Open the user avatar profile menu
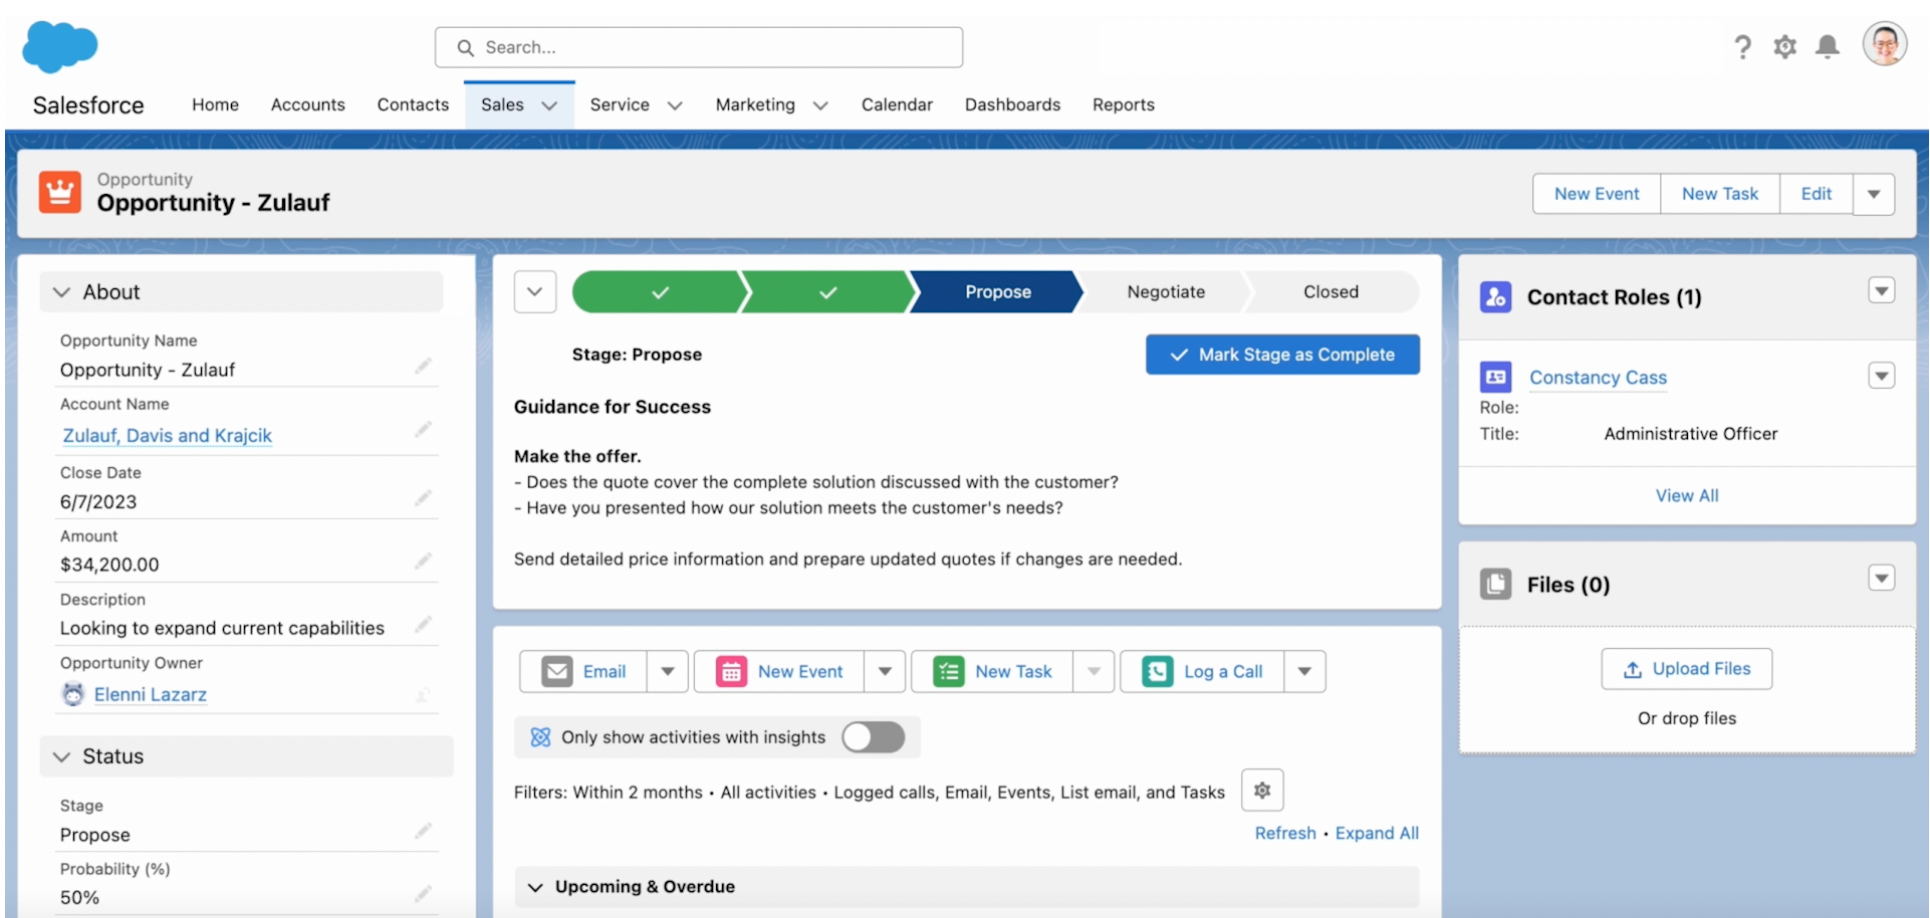 (1884, 45)
